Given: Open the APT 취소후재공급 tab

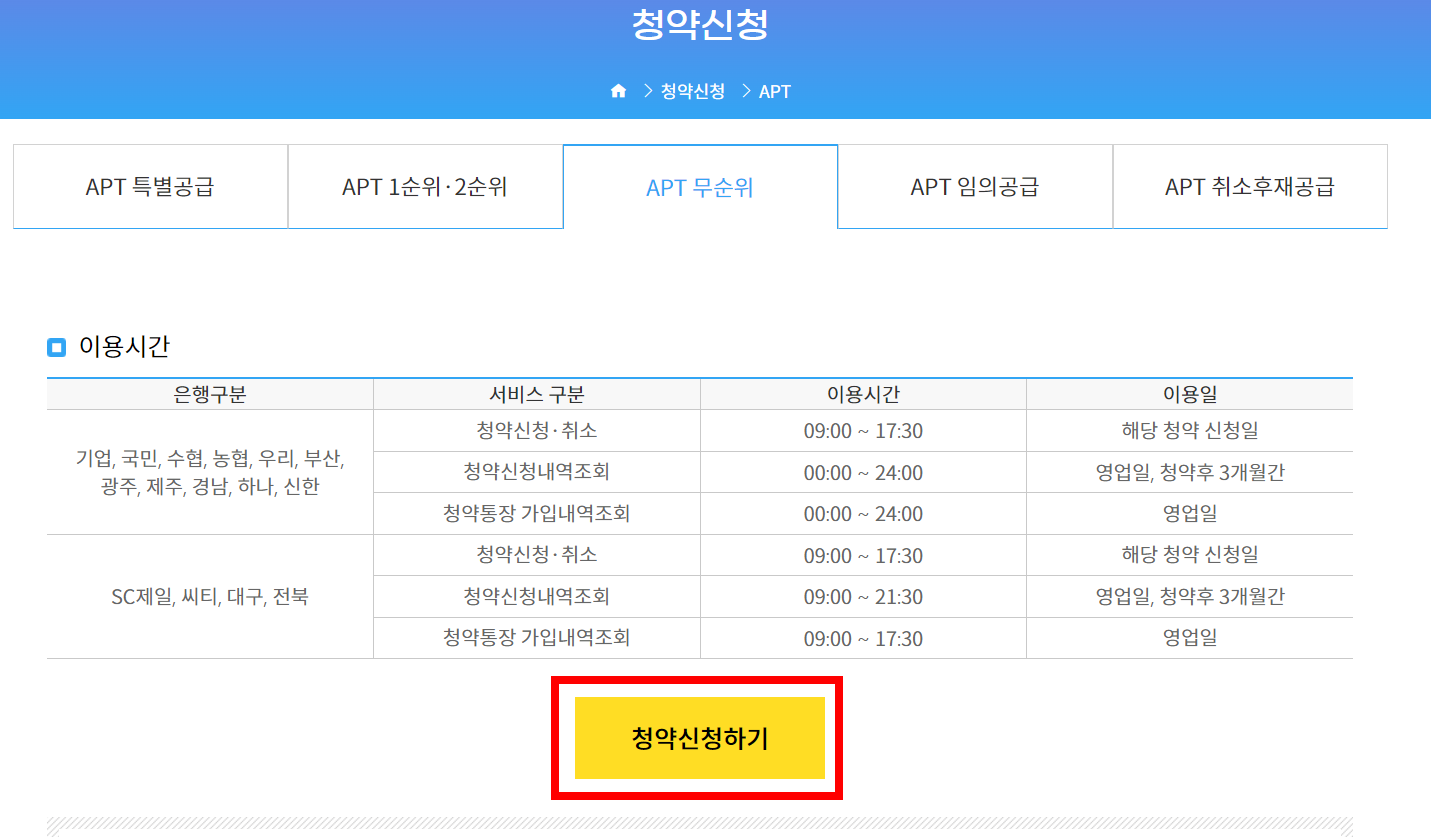Looking at the screenshot, I should point(1249,186).
